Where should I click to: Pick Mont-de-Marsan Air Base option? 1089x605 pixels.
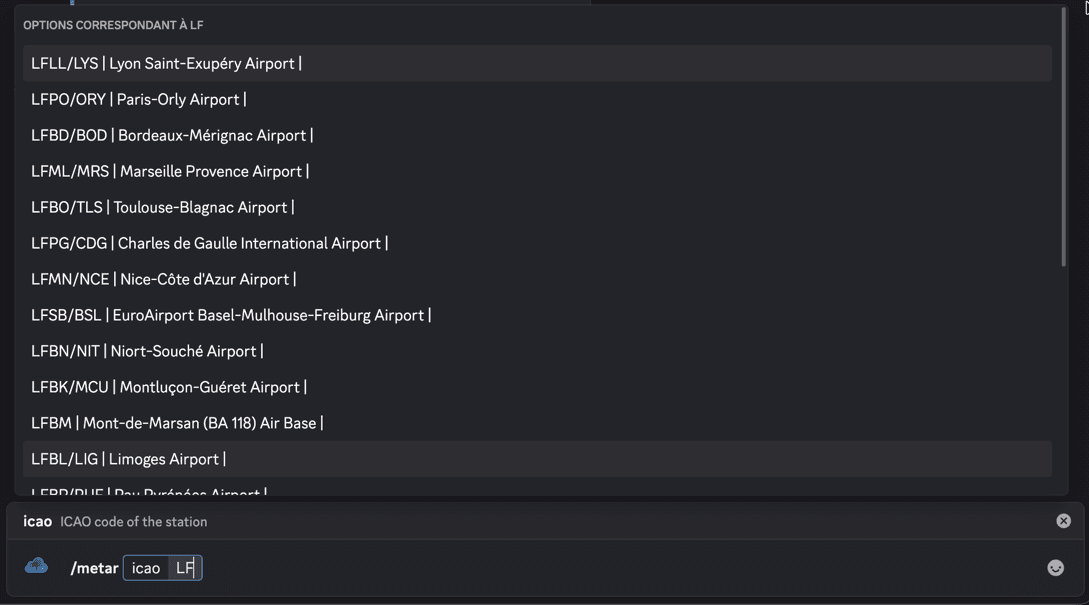[x=177, y=423]
